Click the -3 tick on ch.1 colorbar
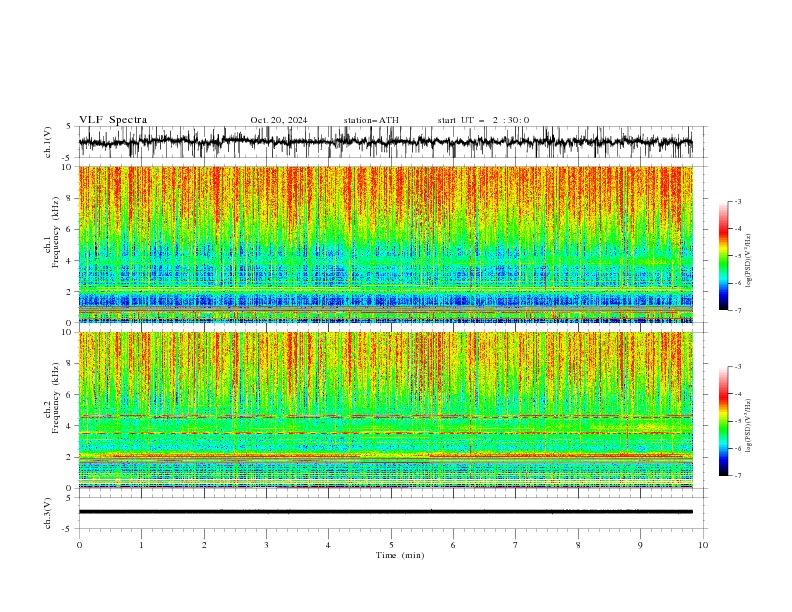 738,201
